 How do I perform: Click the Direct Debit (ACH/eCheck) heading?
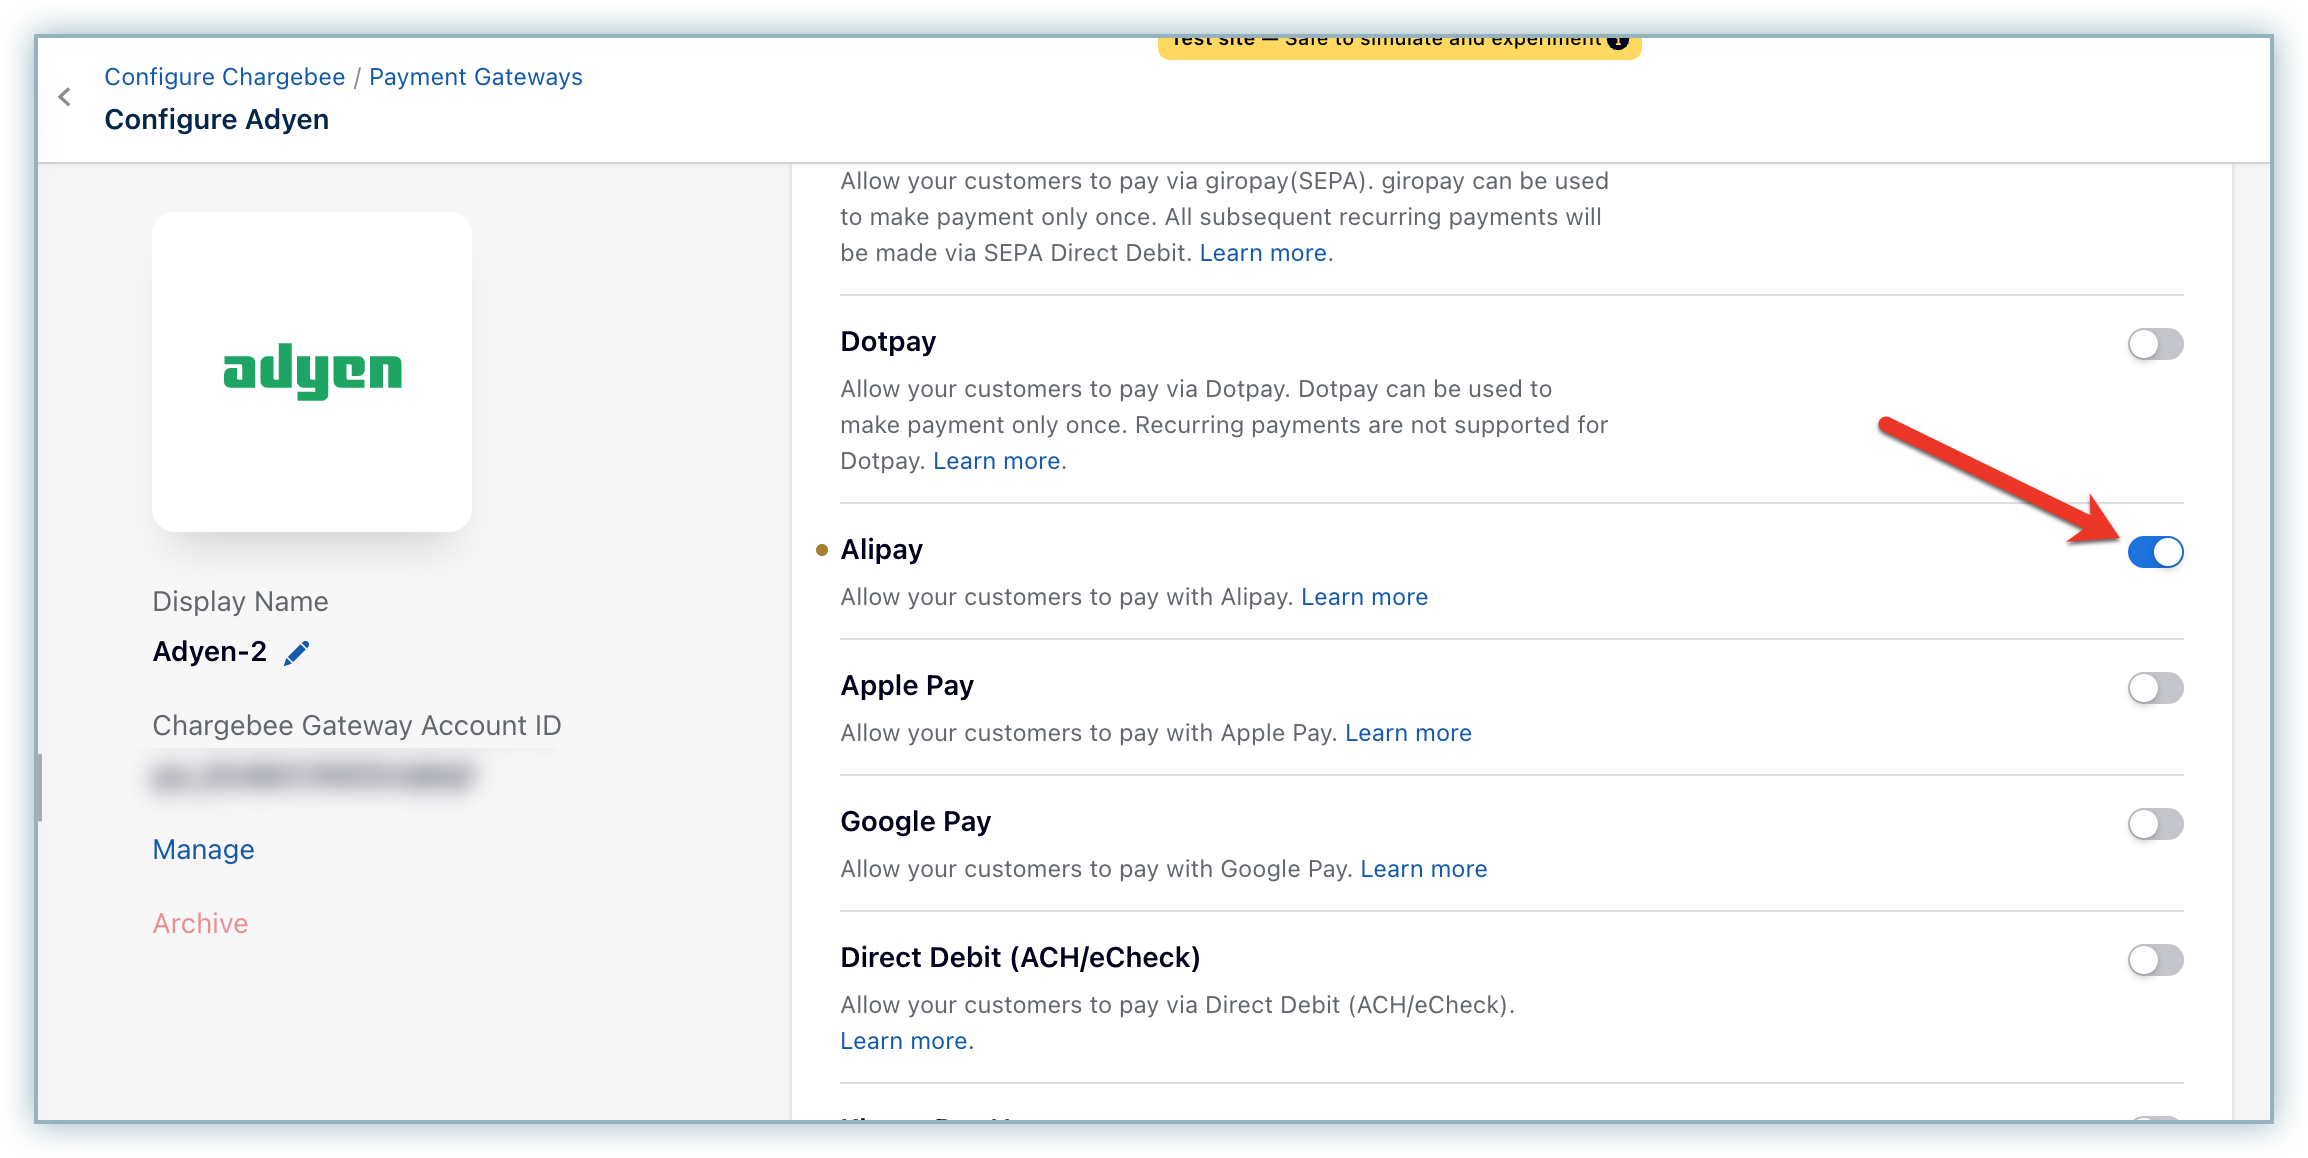coord(1020,957)
